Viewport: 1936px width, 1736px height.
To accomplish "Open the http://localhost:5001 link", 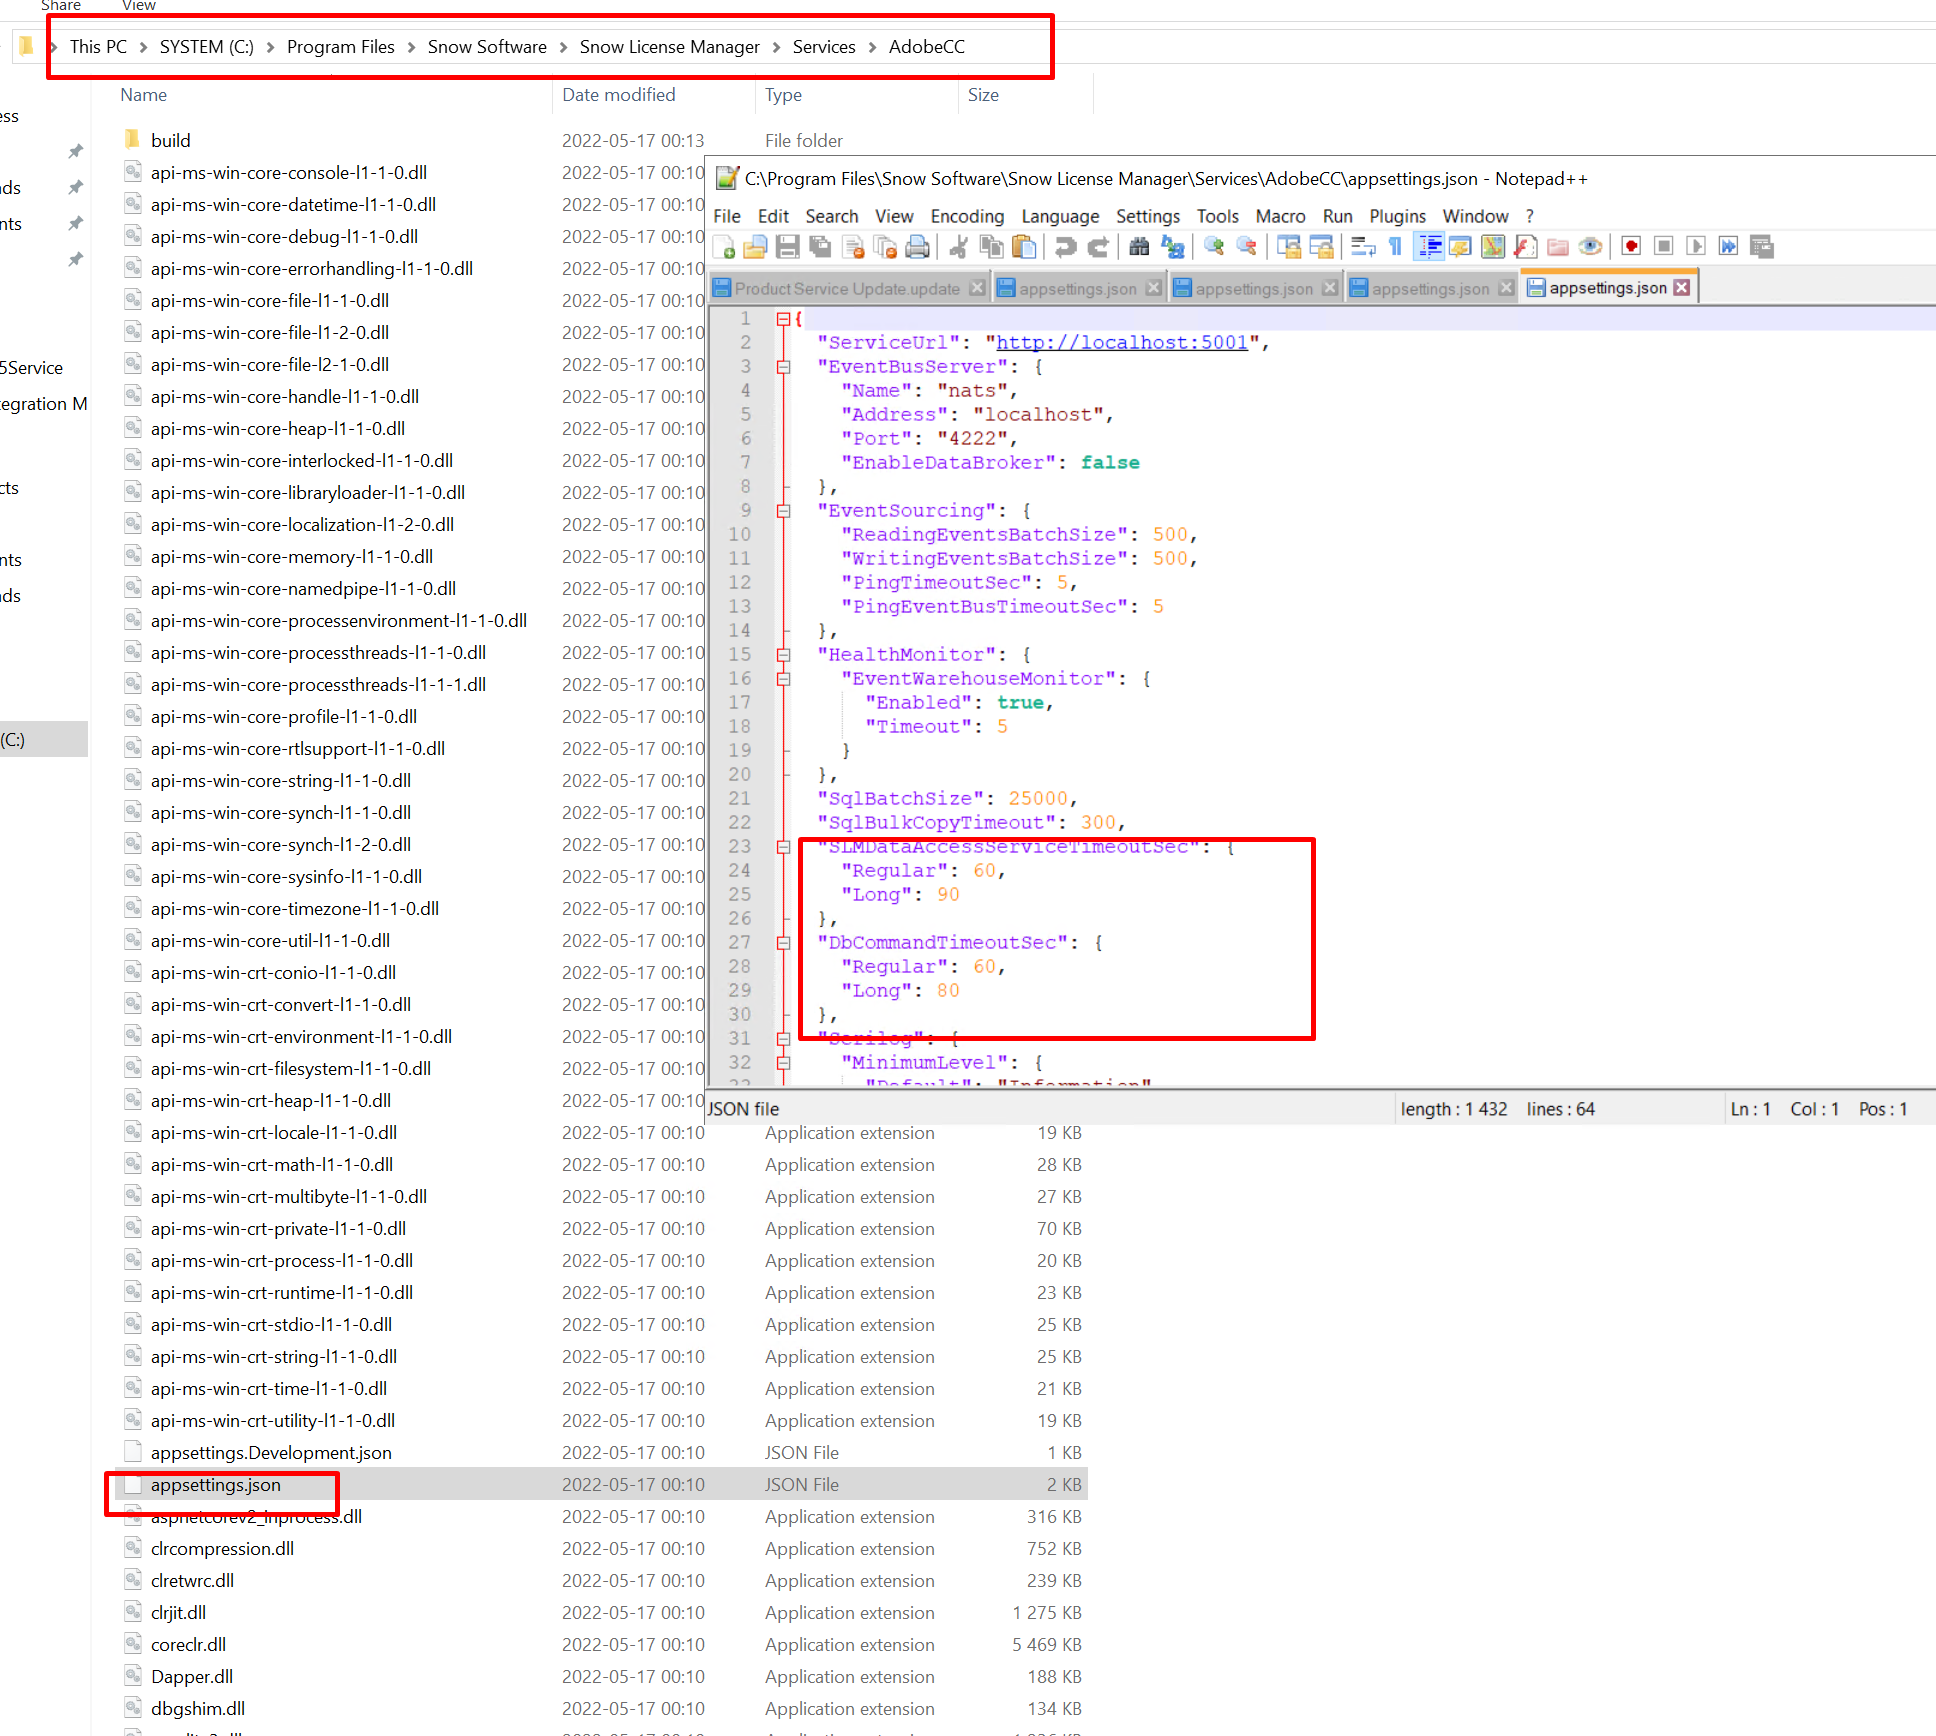I will click(x=1122, y=343).
